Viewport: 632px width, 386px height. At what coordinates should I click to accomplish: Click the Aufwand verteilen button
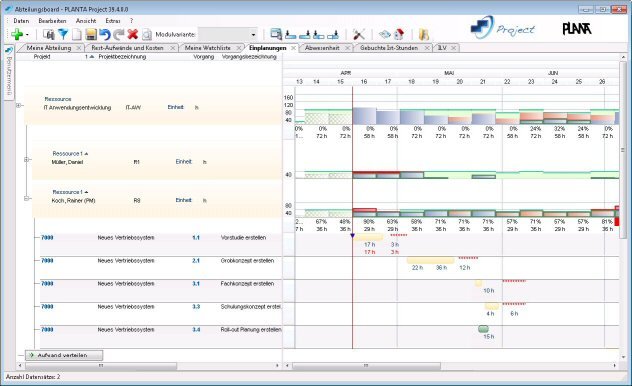click(64, 355)
